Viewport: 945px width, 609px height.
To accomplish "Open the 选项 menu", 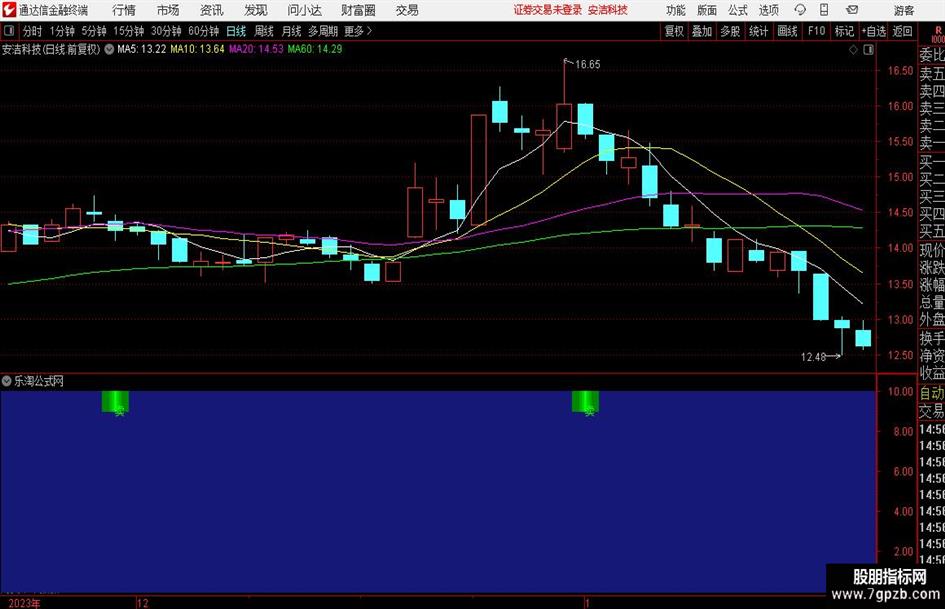I will (x=768, y=10).
